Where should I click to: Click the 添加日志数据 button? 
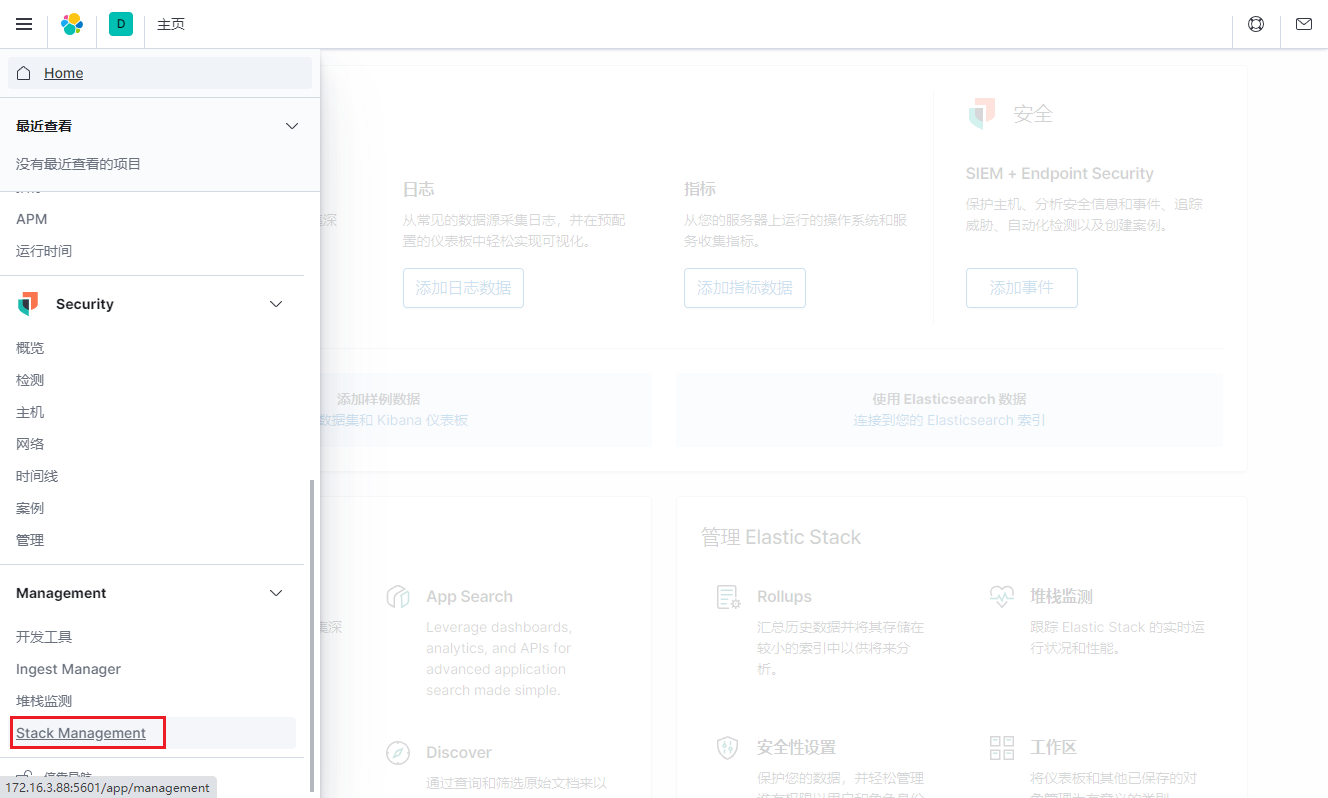[x=463, y=288]
